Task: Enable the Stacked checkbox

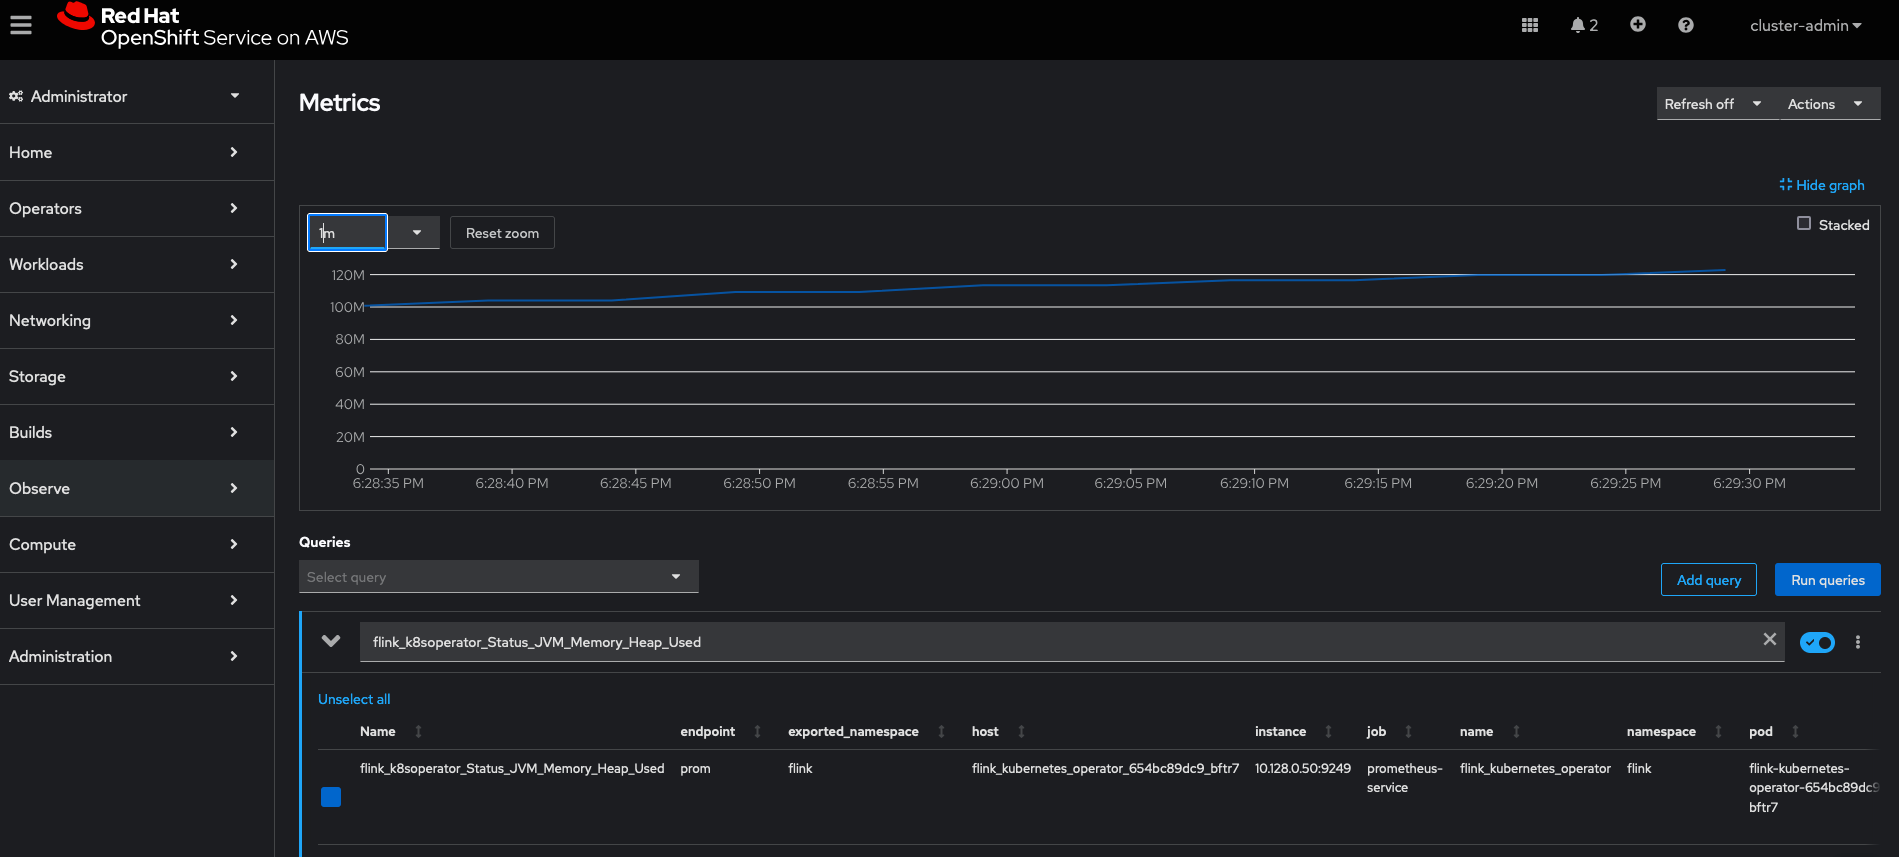Action: pyautogui.click(x=1804, y=224)
